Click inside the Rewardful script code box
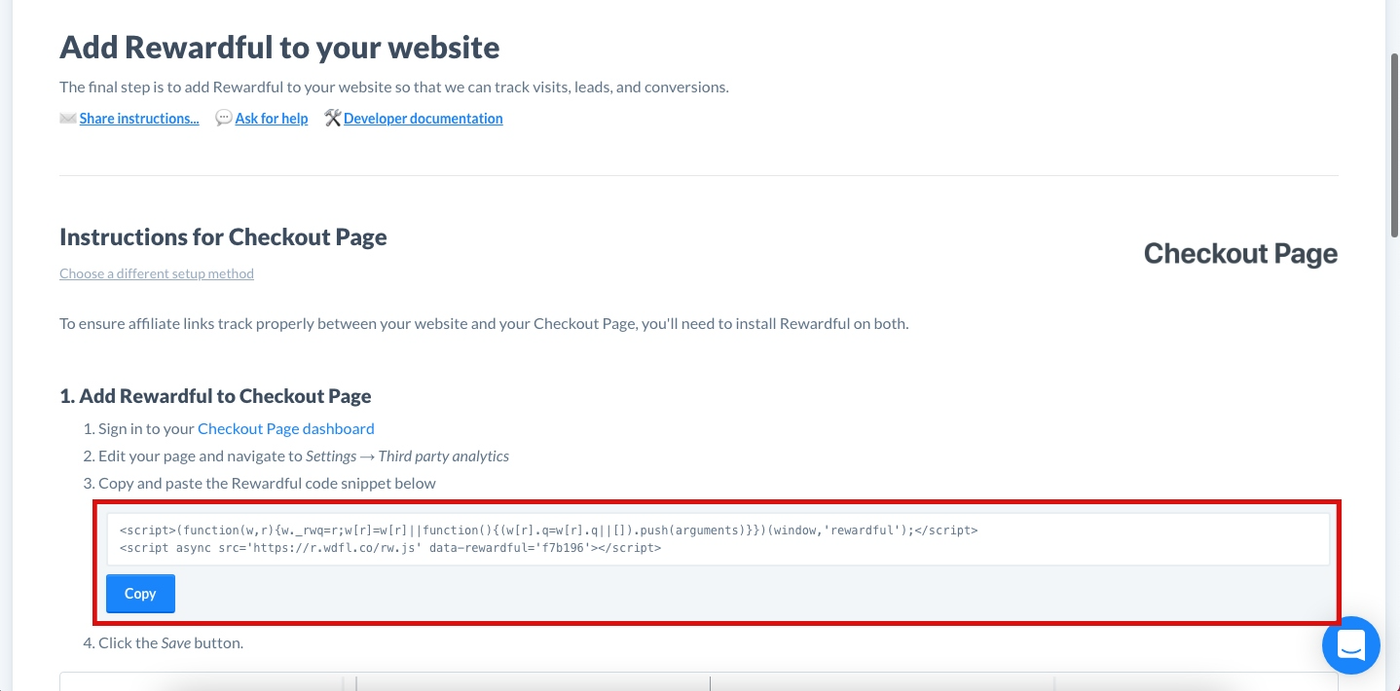The width and height of the screenshot is (1400, 691). pos(718,539)
